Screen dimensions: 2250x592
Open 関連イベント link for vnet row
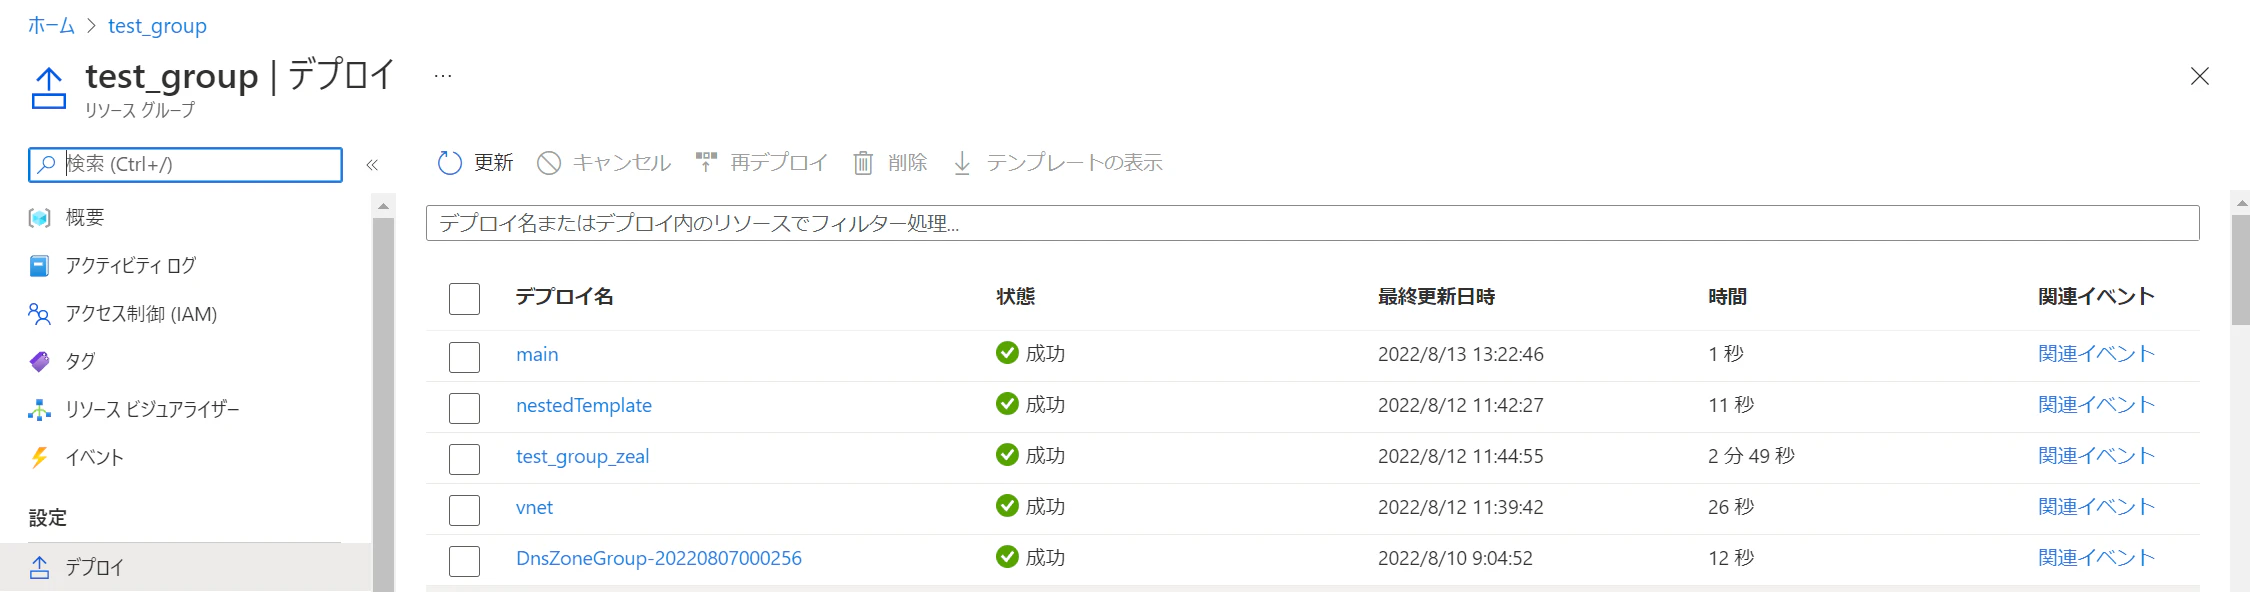tap(2096, 506)
